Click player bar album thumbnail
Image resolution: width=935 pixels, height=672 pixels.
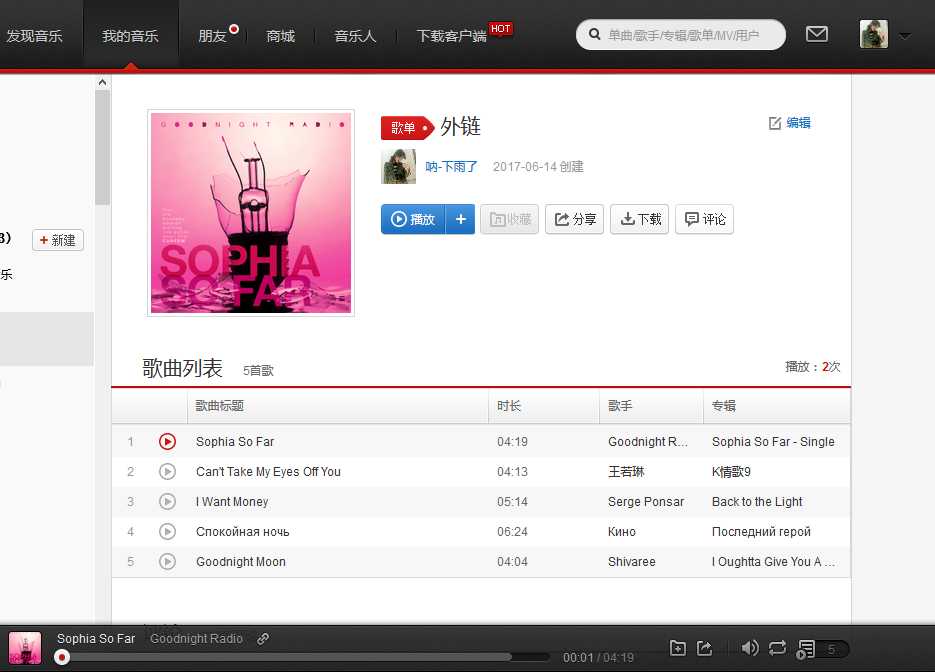(25, 648)
